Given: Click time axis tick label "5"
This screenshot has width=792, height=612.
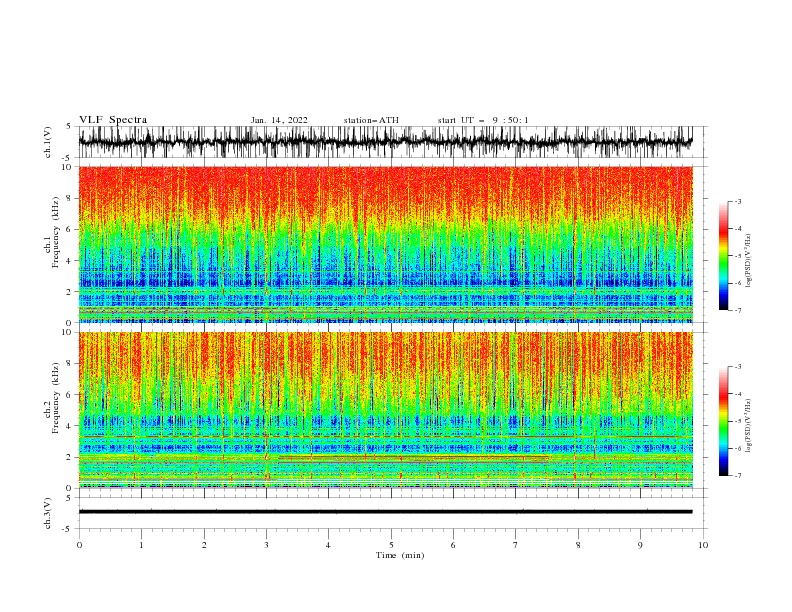Looking at the screenshot, I should click(391, 545).
